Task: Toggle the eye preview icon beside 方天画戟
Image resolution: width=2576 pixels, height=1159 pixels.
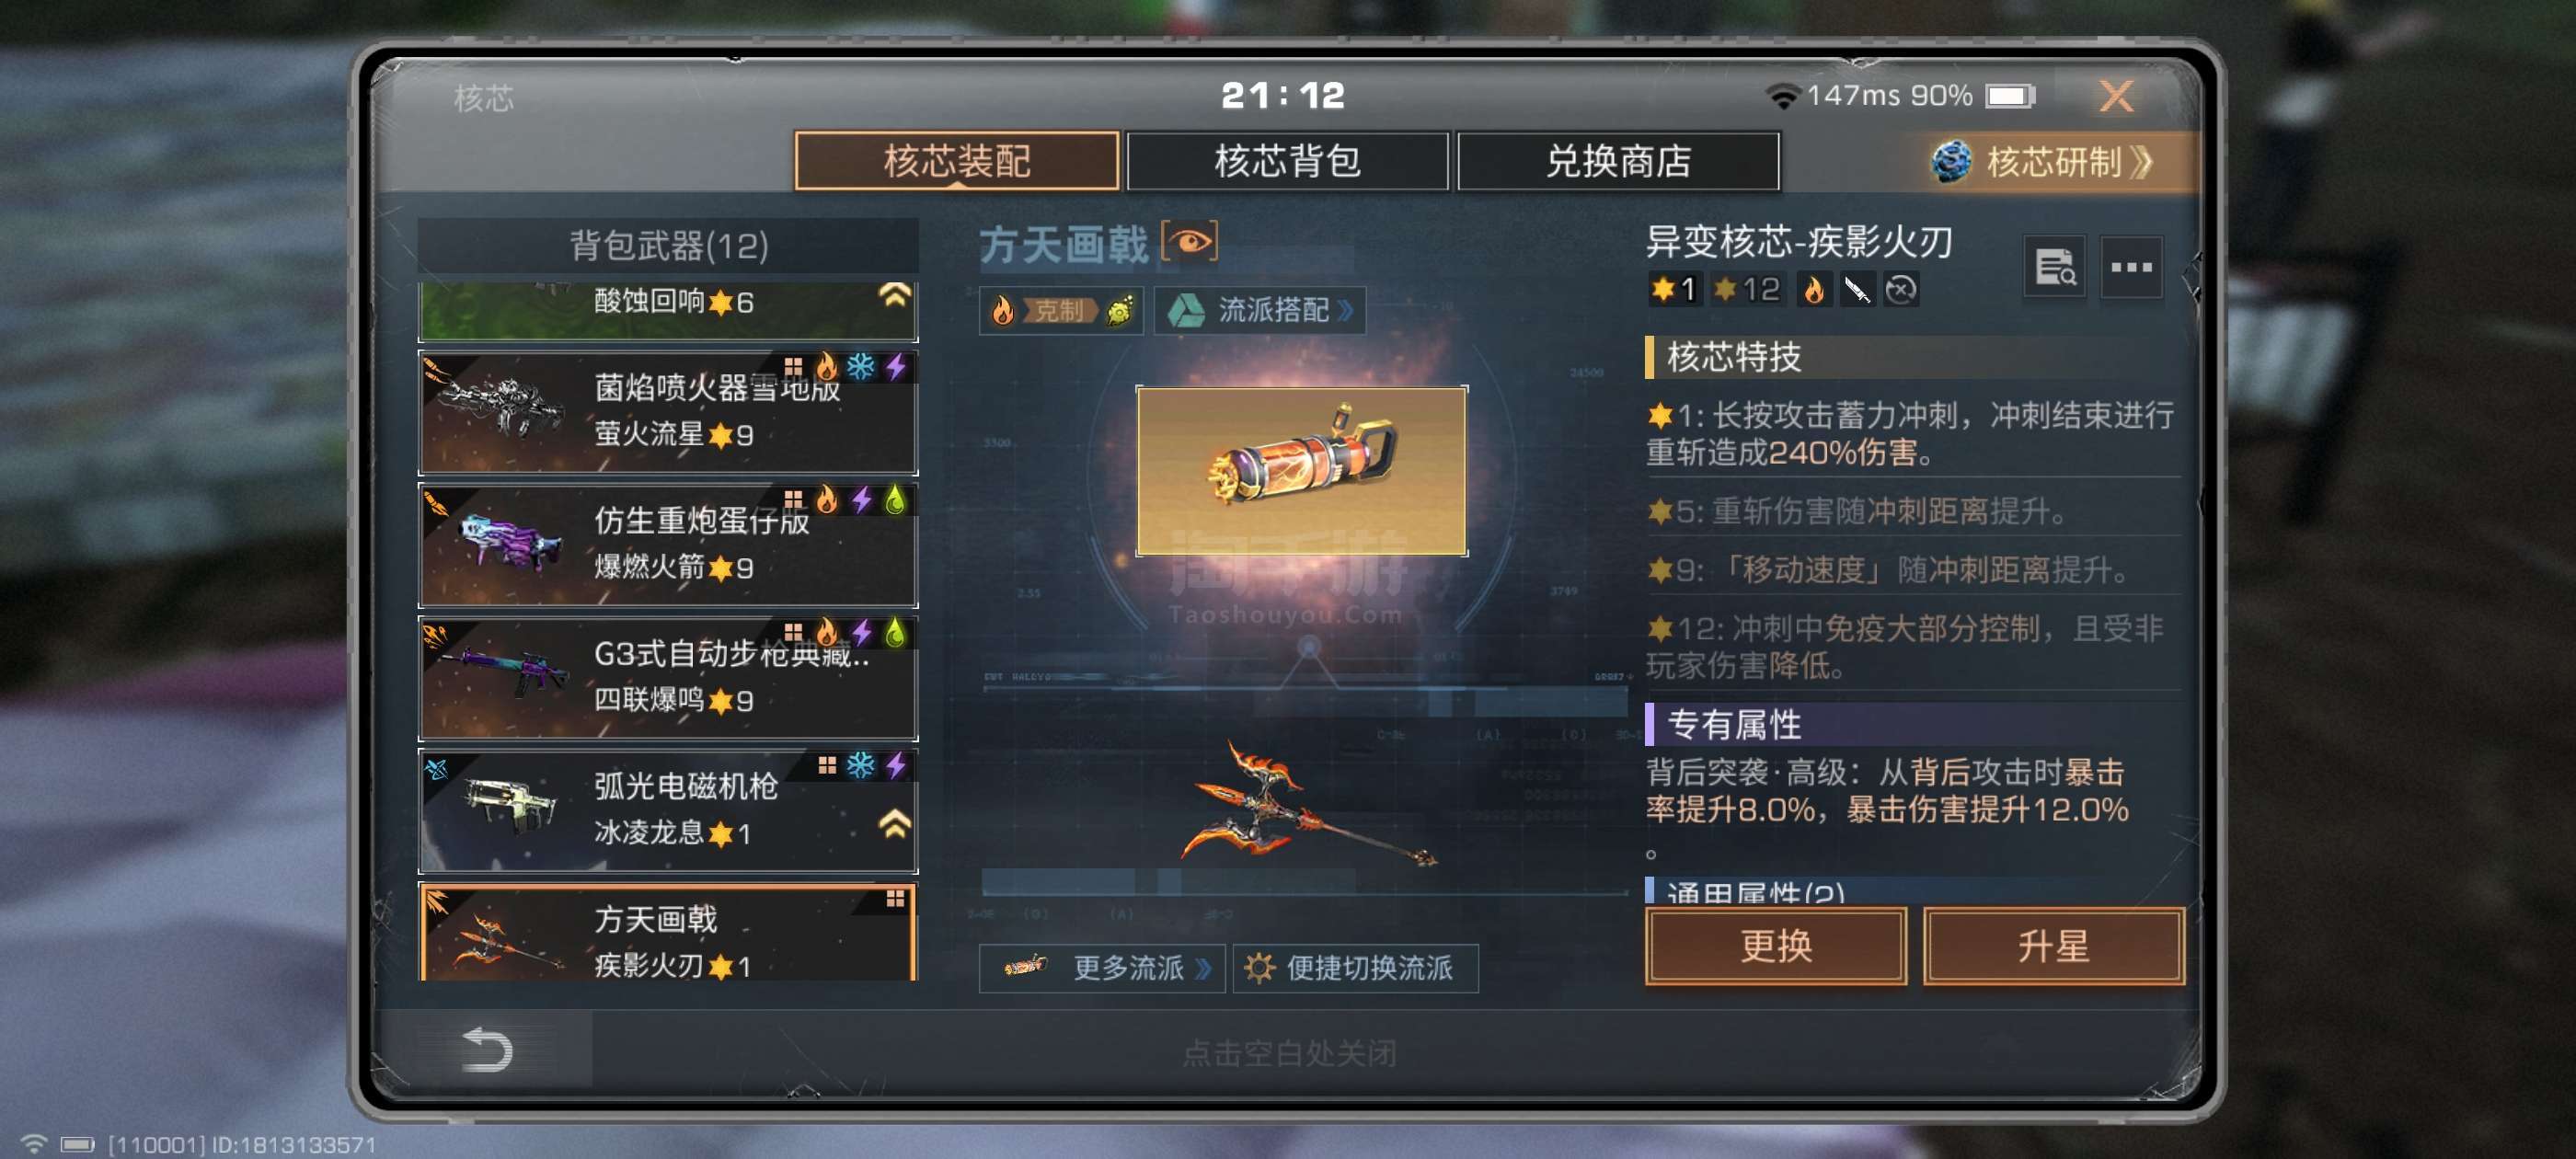Action: 1189,242
